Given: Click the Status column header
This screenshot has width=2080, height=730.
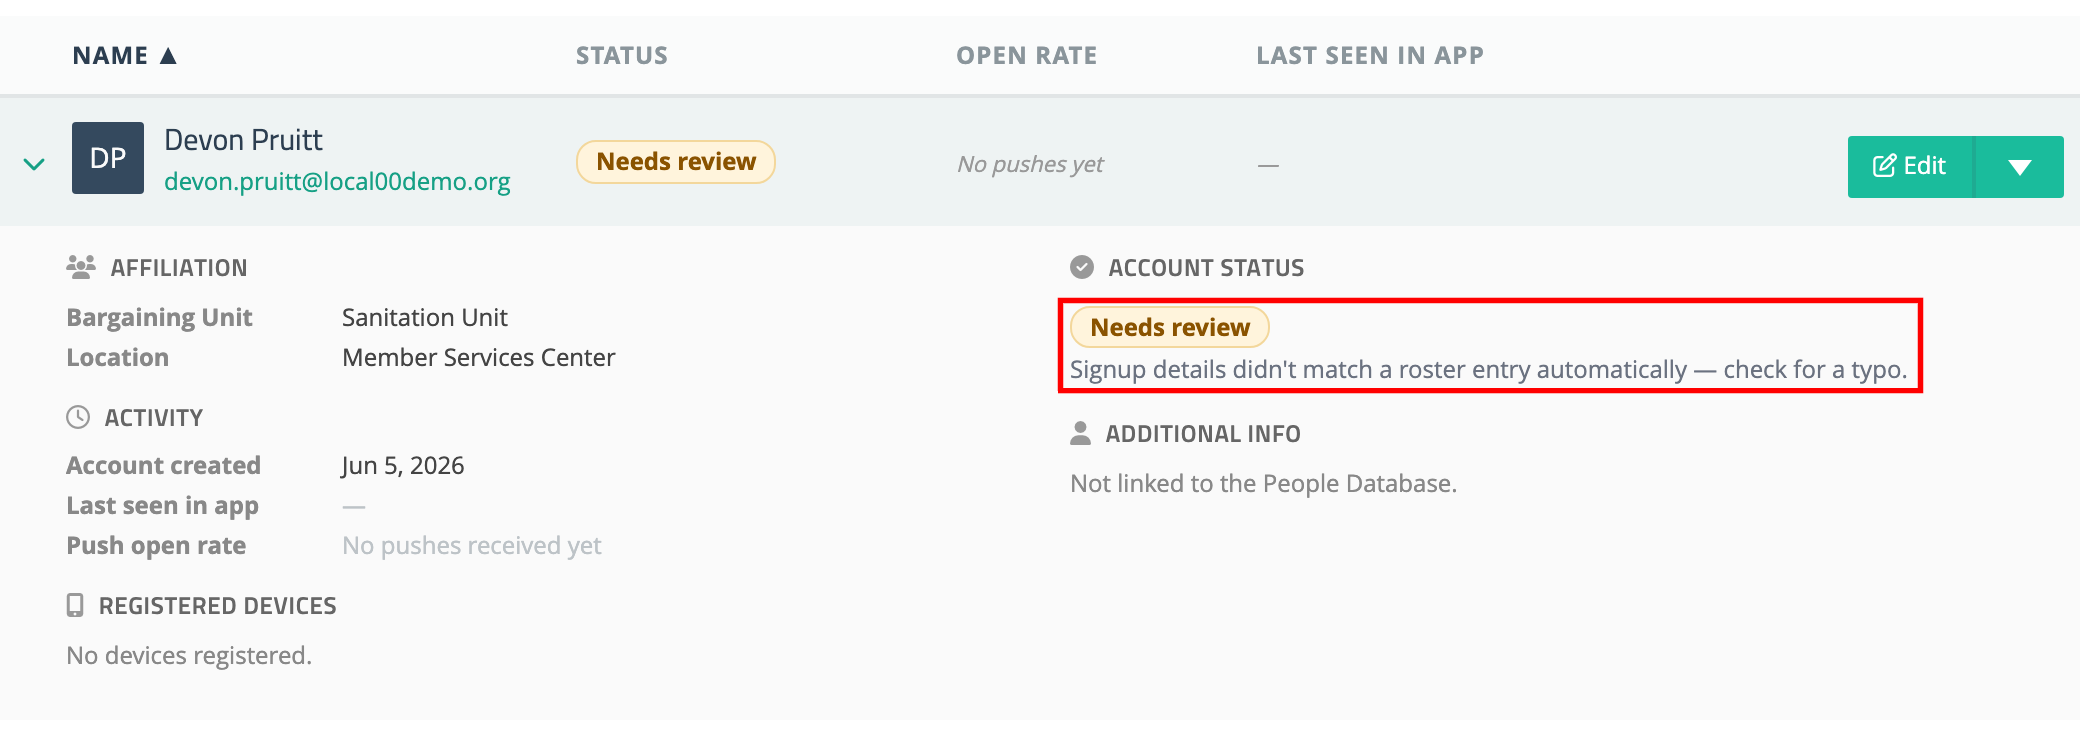Looking at the screenshot, I should (x=622, y=56).
